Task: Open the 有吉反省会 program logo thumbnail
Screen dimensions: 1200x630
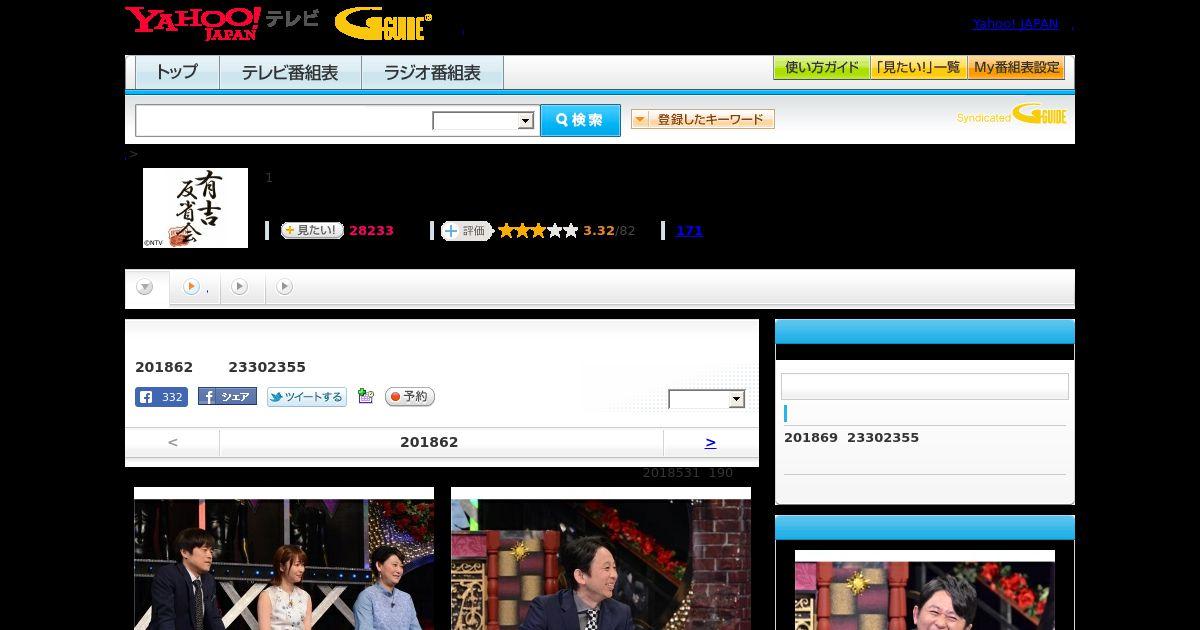Action: (195, 208)
